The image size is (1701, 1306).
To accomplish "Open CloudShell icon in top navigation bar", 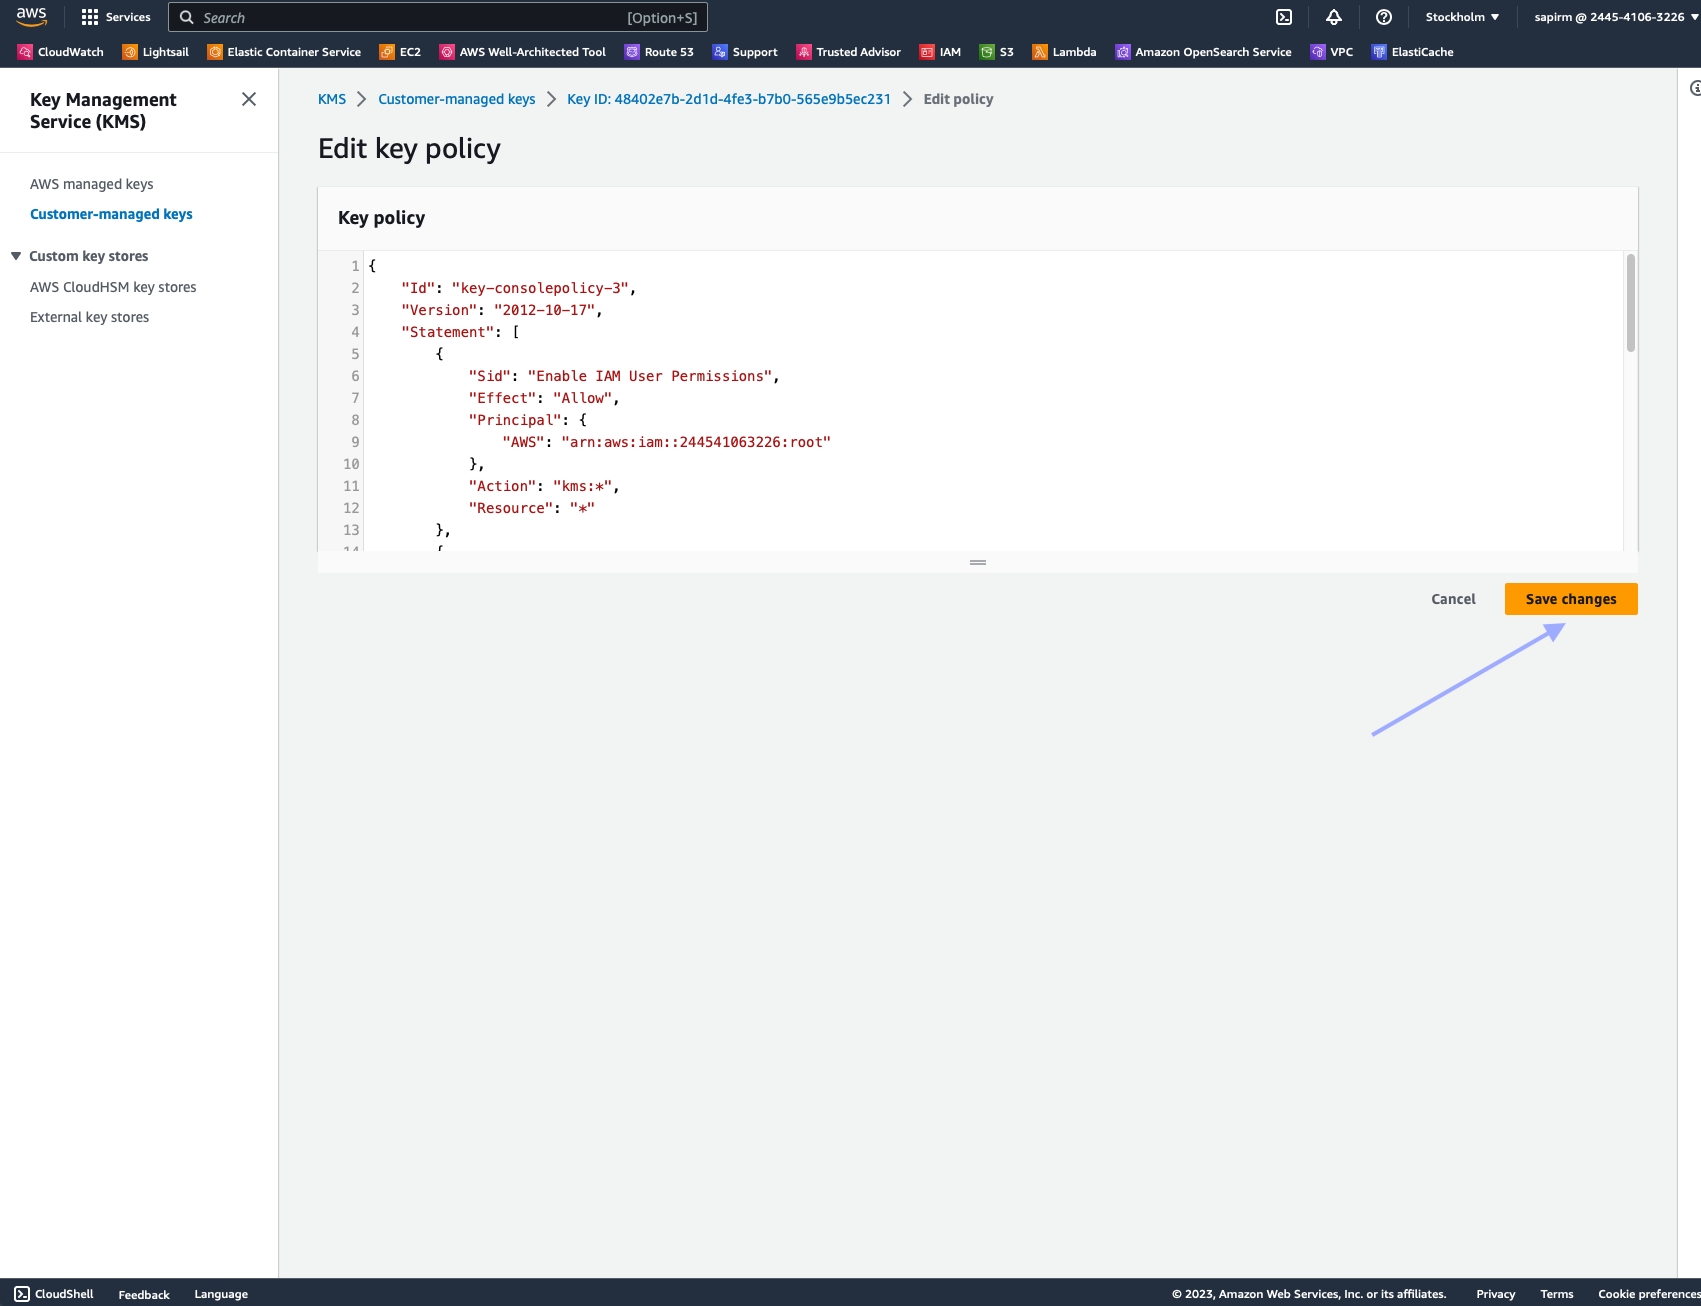I will [1284, 17].
